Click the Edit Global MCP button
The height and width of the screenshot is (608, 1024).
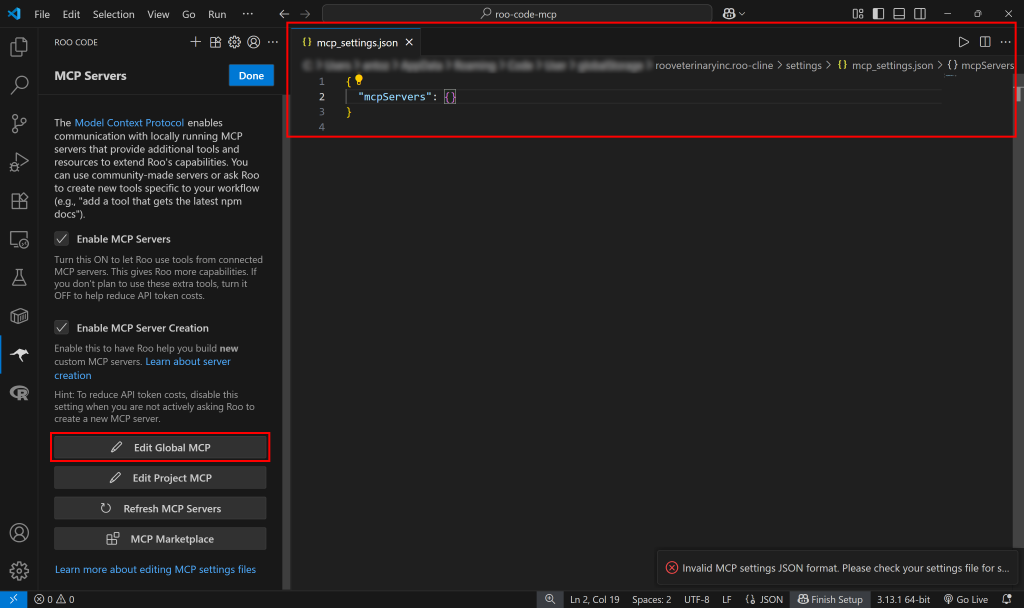click(159, 447)
